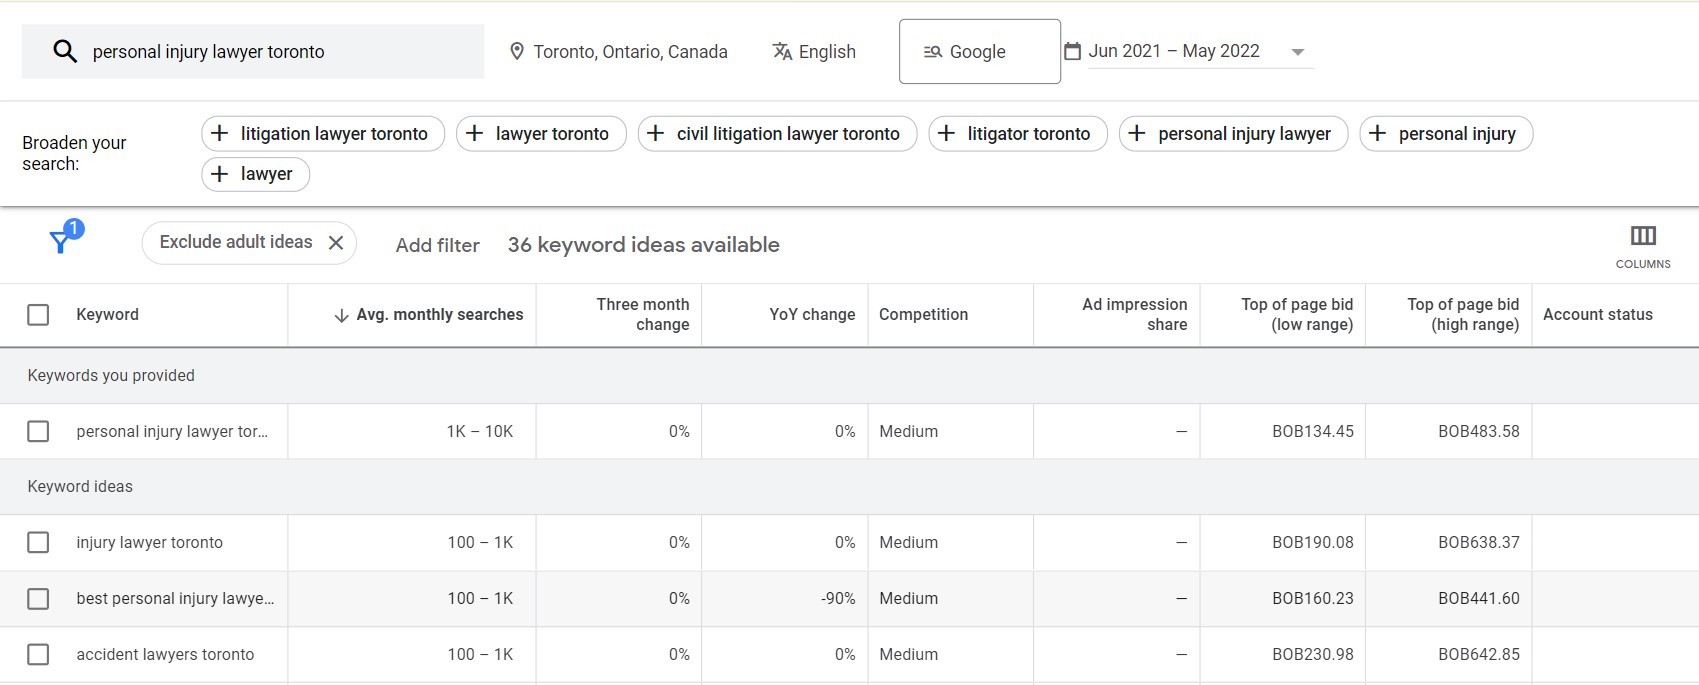Open the Google search network selector
The image size is (1699, 685).
click(978, 52)
